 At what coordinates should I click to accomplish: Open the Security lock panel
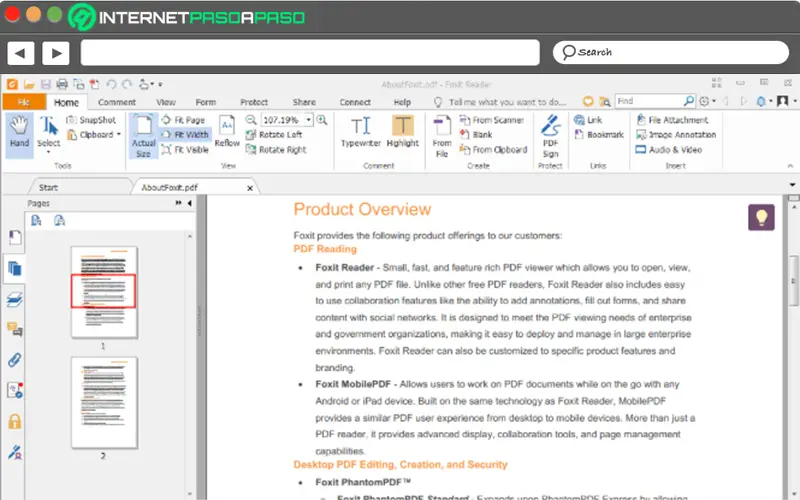click(x=15, y=421)
